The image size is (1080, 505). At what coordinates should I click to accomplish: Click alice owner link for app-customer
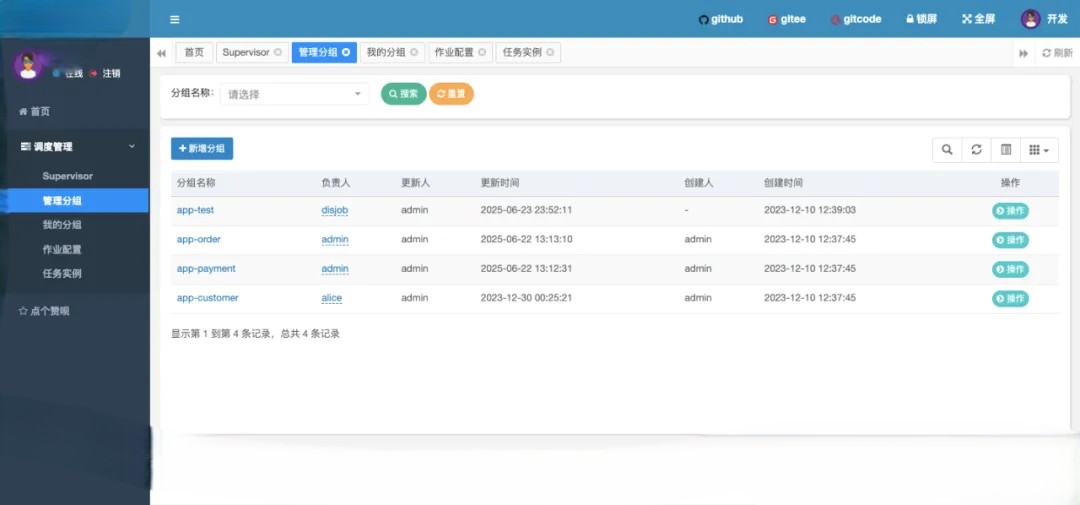pos(331,298)
